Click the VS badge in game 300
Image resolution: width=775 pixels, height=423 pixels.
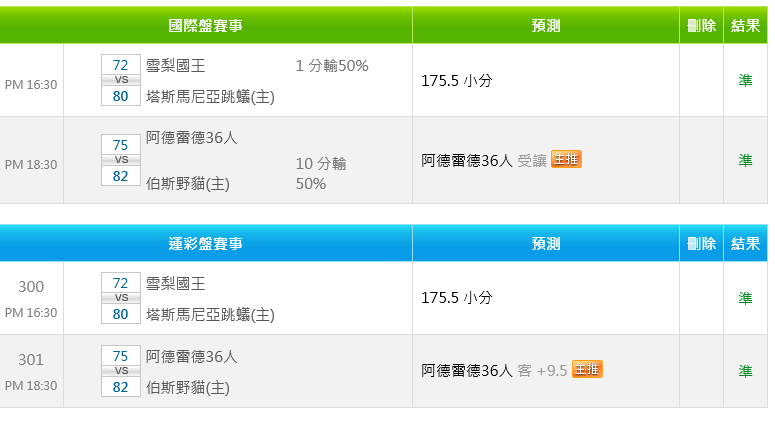point(121,297)
